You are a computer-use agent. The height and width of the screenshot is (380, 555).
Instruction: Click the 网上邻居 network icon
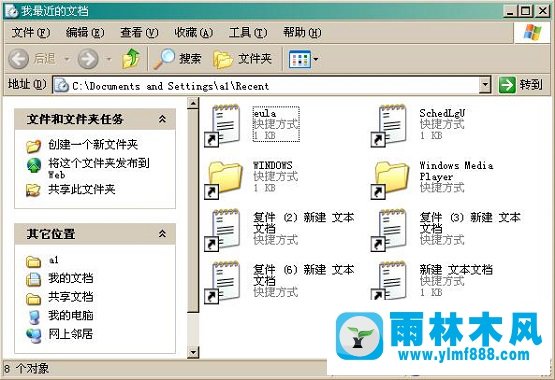(34, 335)
